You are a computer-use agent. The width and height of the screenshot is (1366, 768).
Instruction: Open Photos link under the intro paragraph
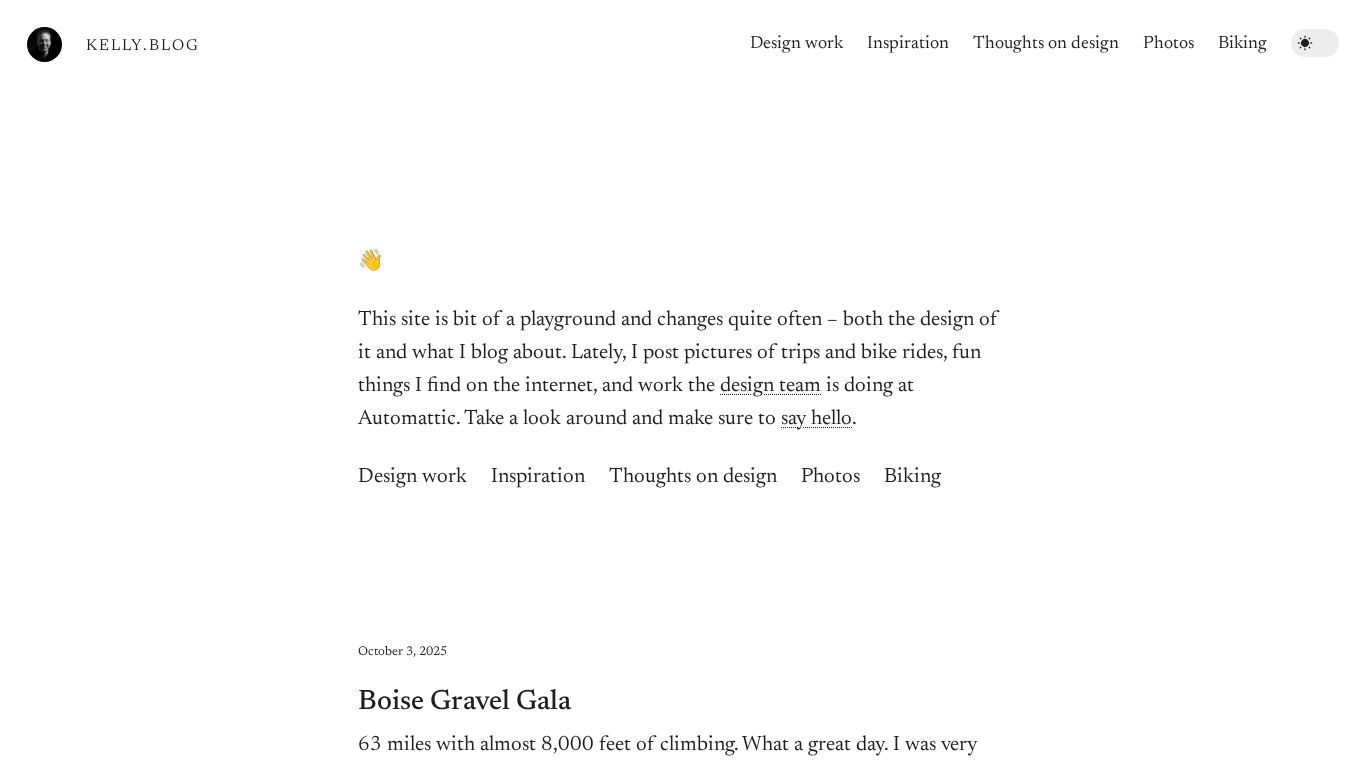[830, 477]
